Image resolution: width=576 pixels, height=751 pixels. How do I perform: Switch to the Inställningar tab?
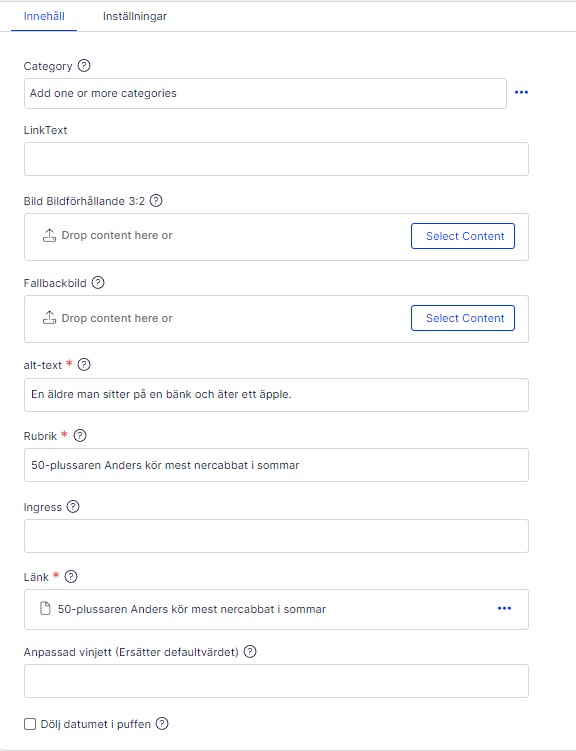pos(135,16)
